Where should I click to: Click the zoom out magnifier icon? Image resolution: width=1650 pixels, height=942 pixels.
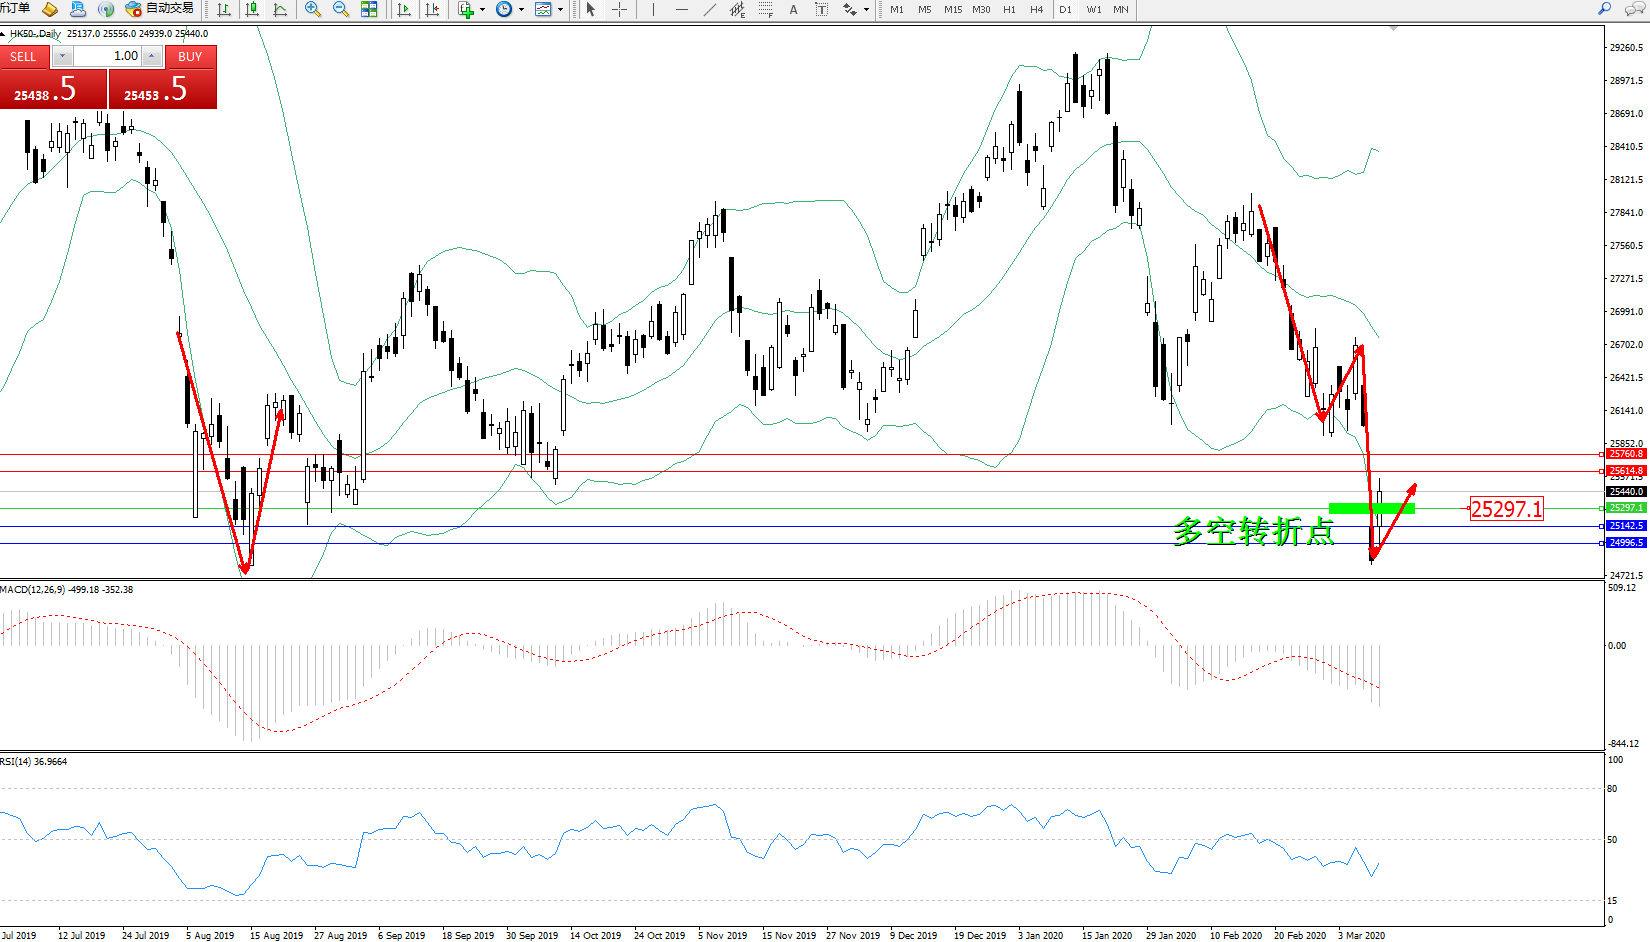341,10
